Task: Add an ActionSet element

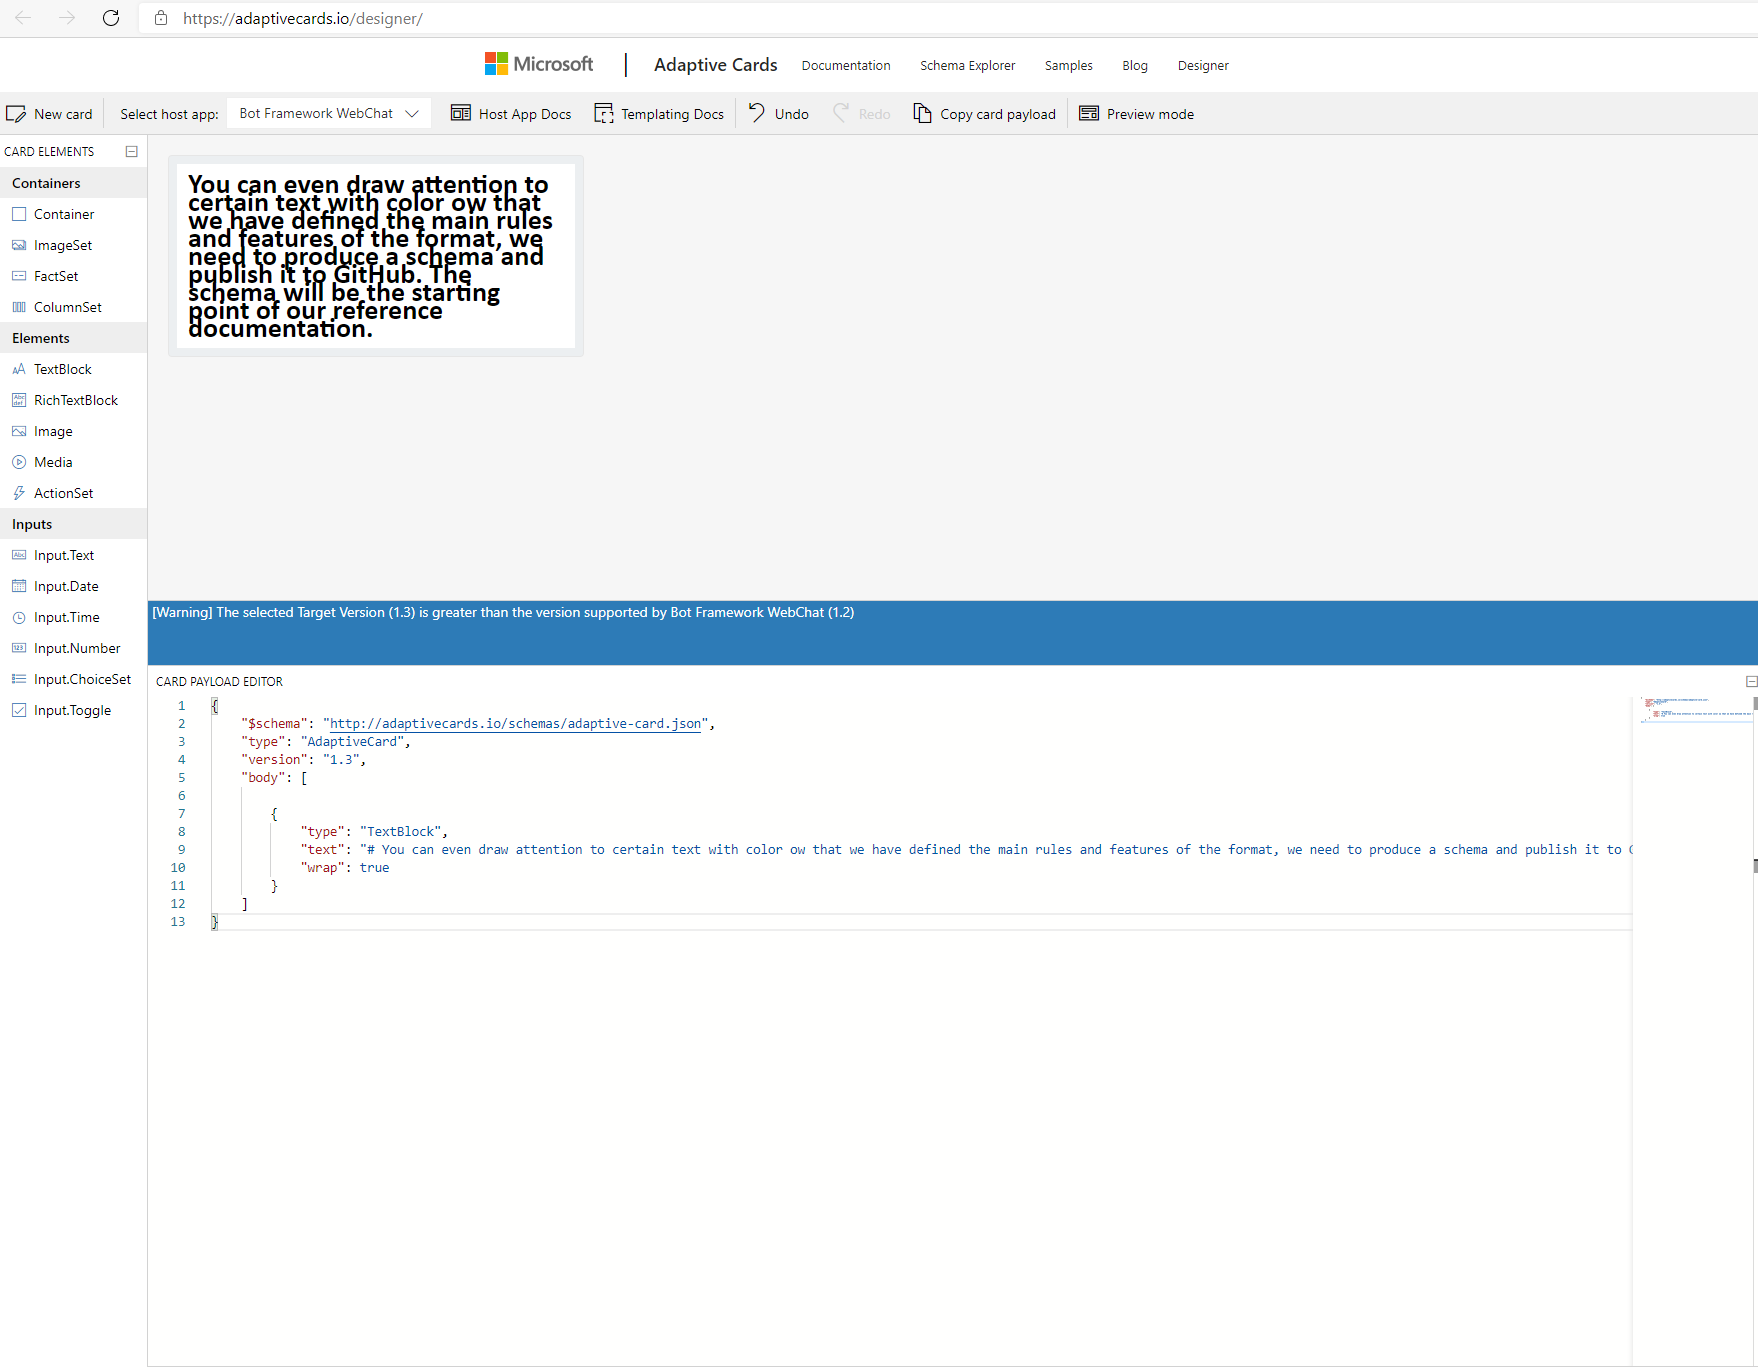Action: [63, 492]
